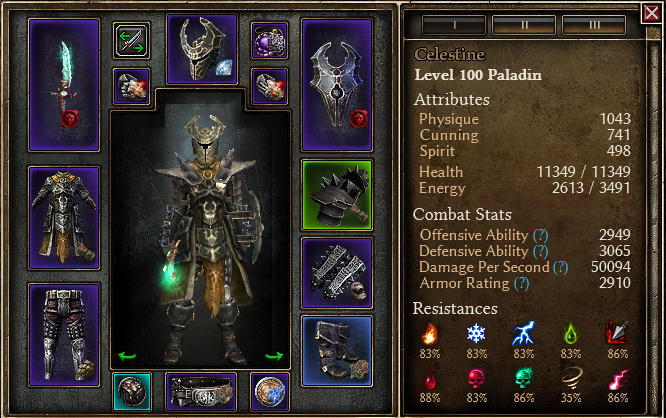The image size is (666, 418).
Task: Switch to character sheet tab I
Action: (454, 25)
